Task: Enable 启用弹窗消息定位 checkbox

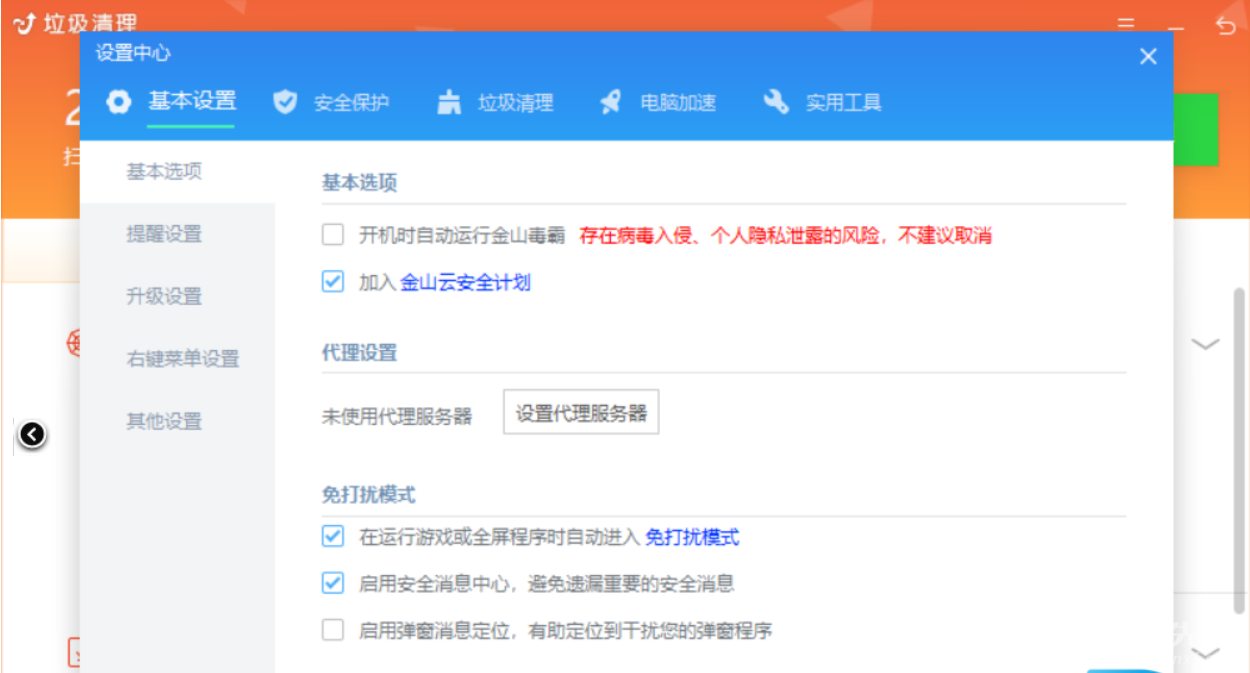Action: 333,630
